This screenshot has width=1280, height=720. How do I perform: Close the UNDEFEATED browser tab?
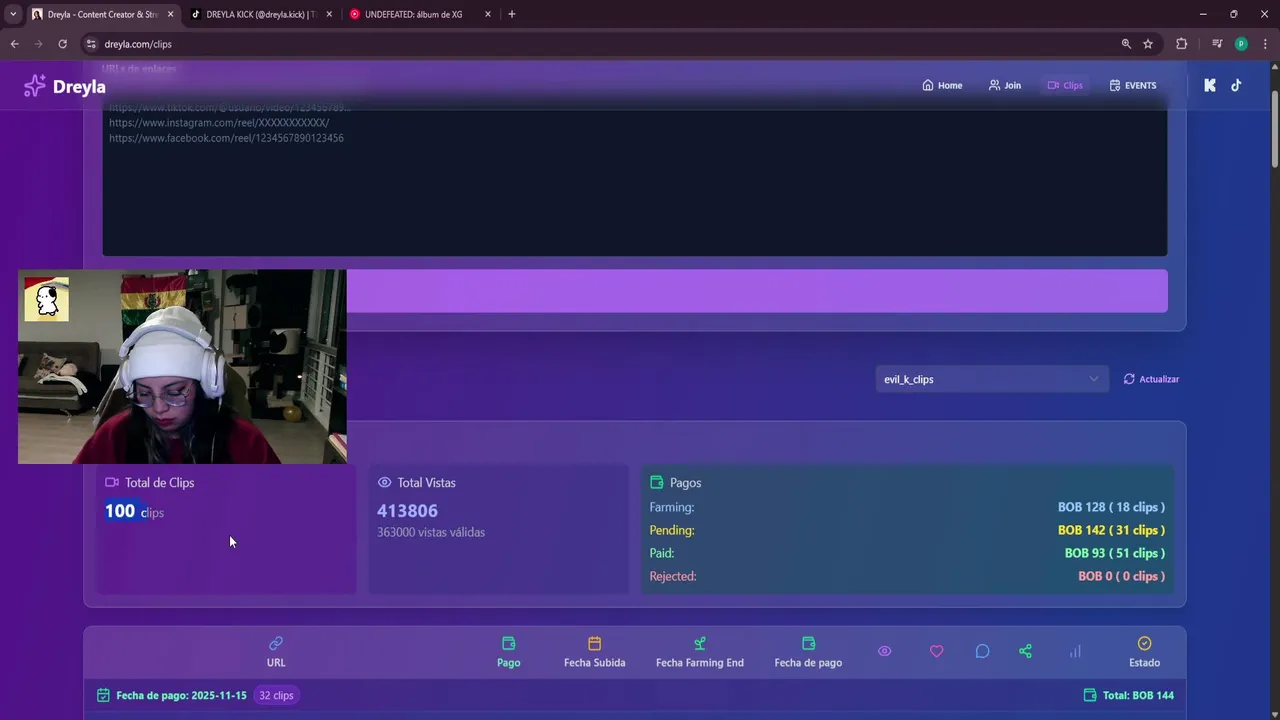point(488,14)
